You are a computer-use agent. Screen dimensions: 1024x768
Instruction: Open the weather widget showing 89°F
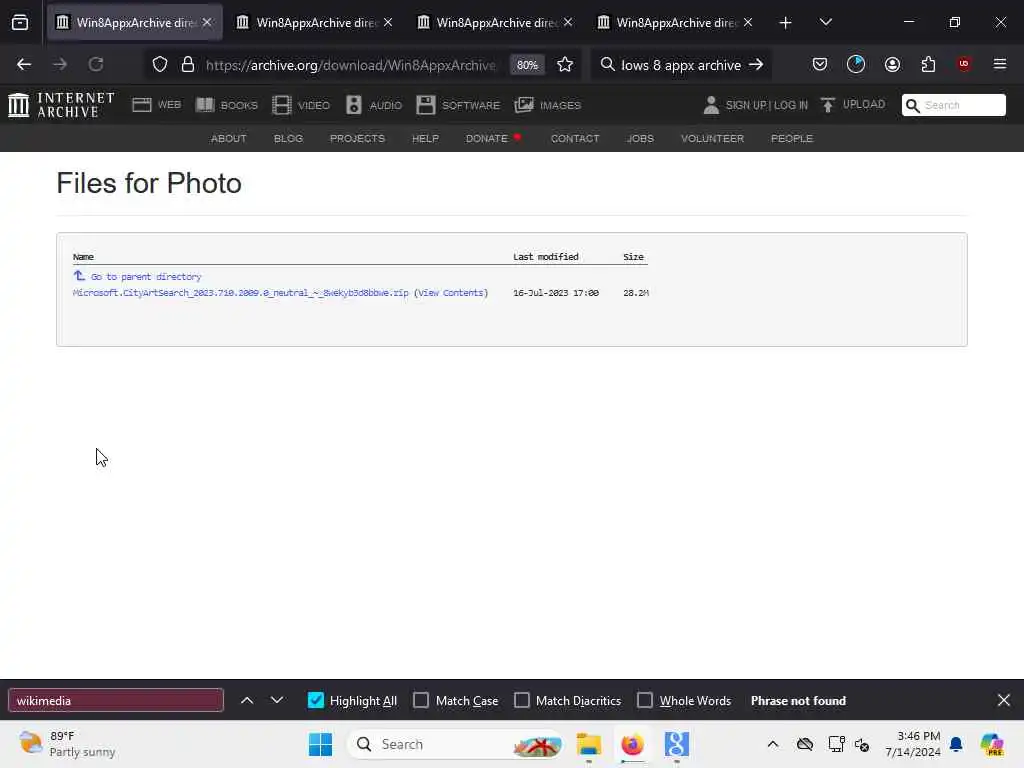coord(67,744)
